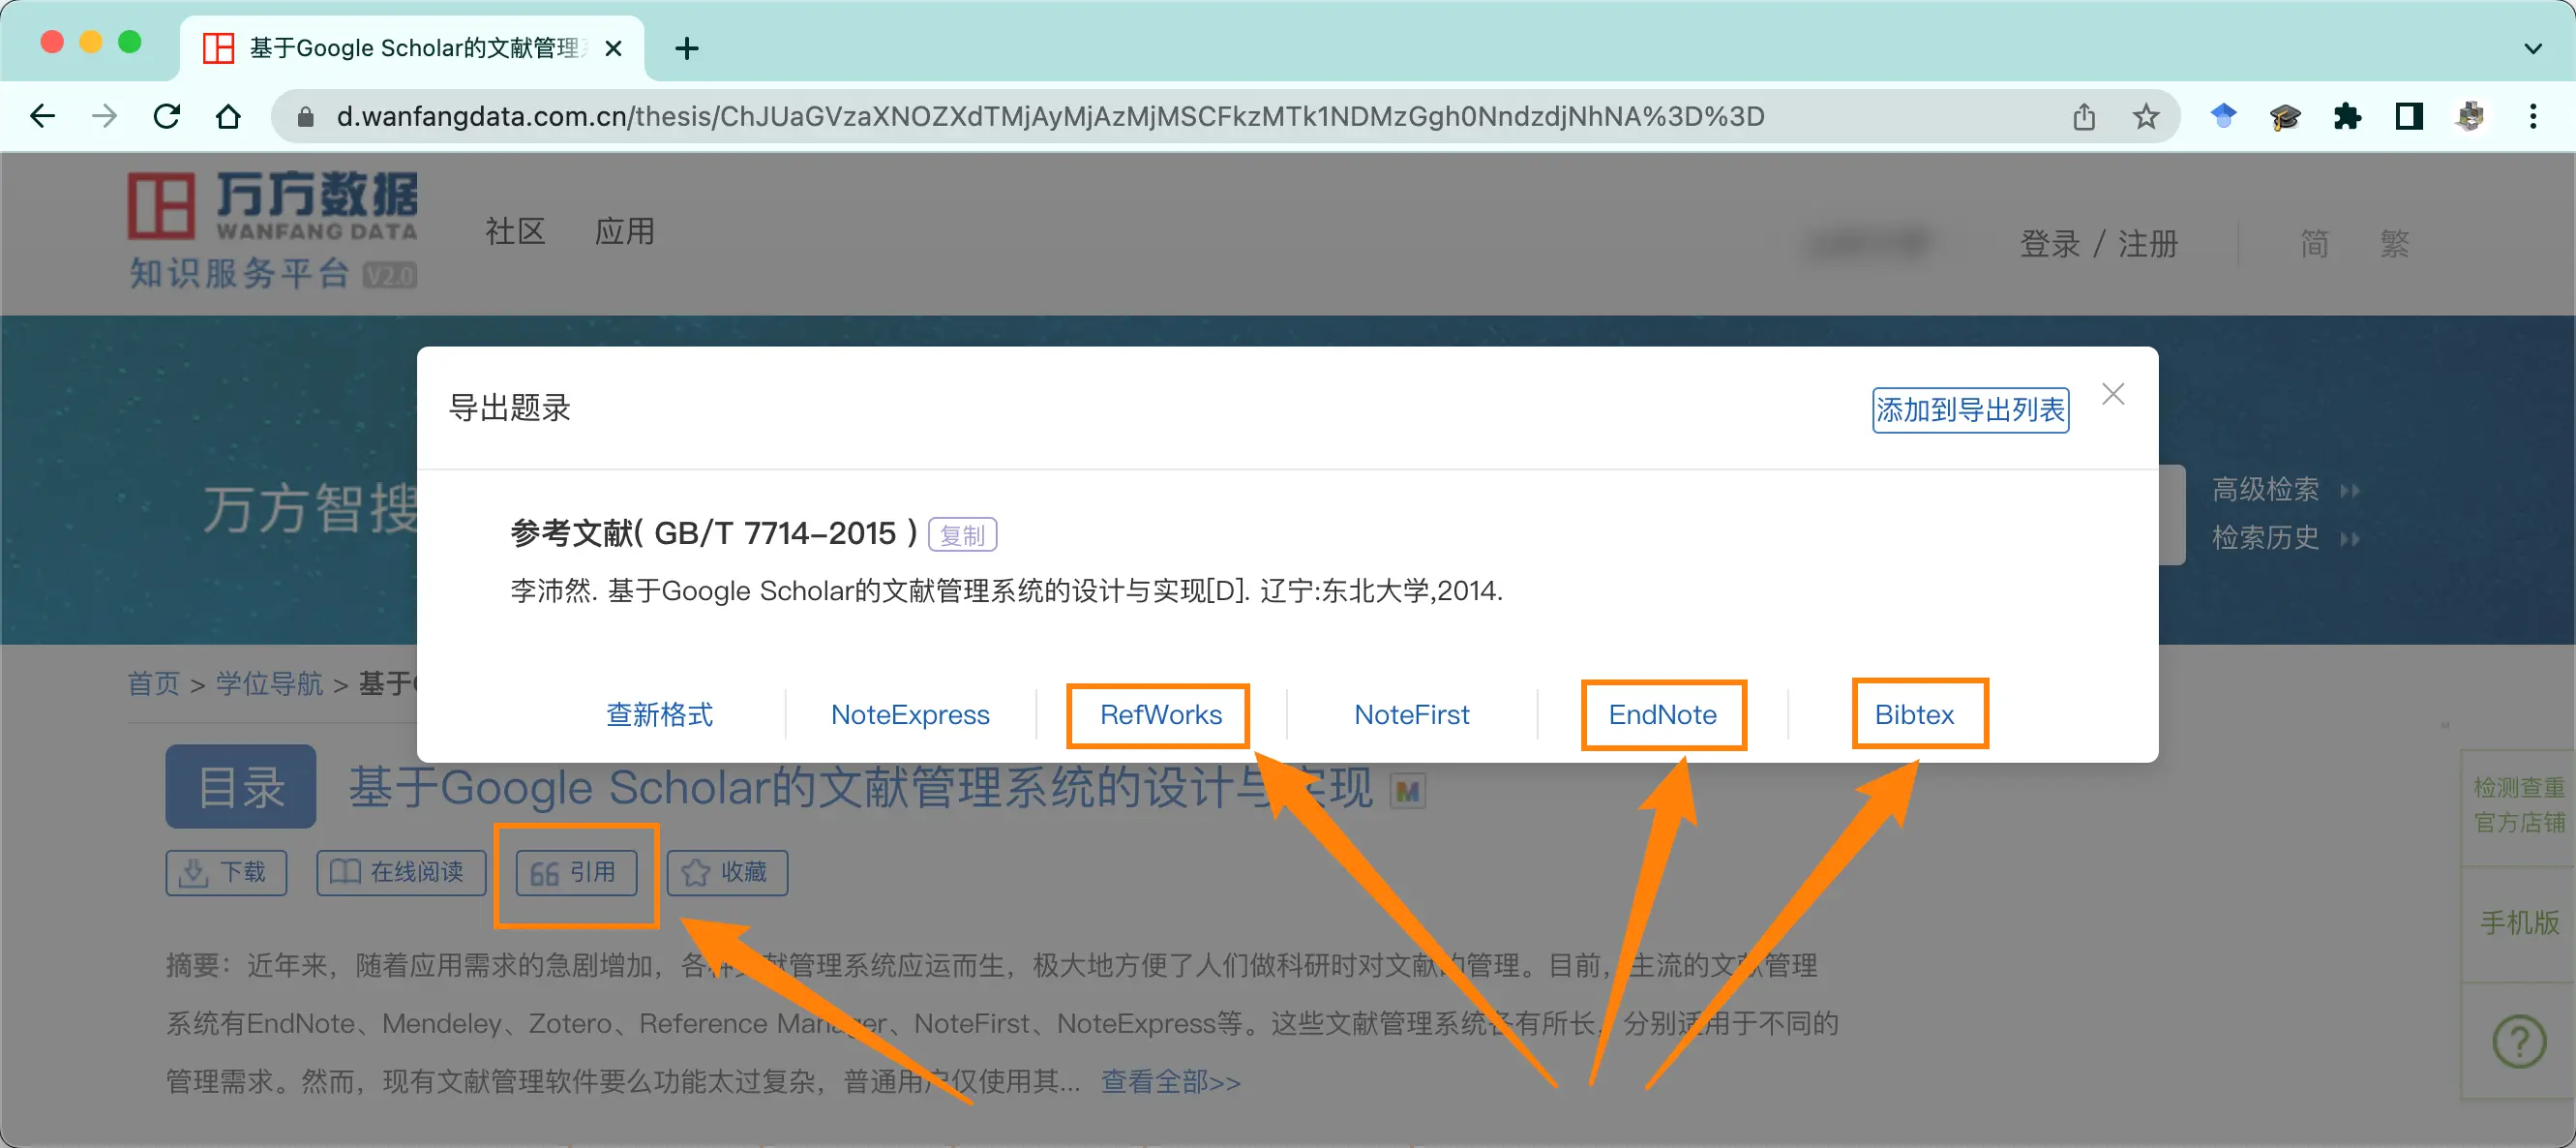
Task: Open a new browser tab
Action: pyautogui.click(x=687, y=48)
